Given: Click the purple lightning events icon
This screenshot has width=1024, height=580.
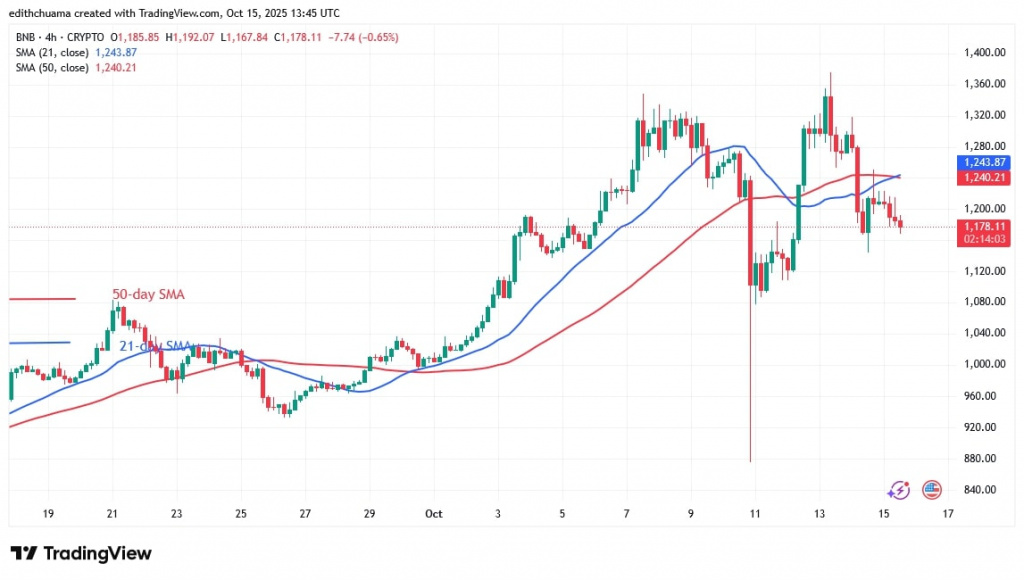Looking at the screenshot, I should 898,489.
